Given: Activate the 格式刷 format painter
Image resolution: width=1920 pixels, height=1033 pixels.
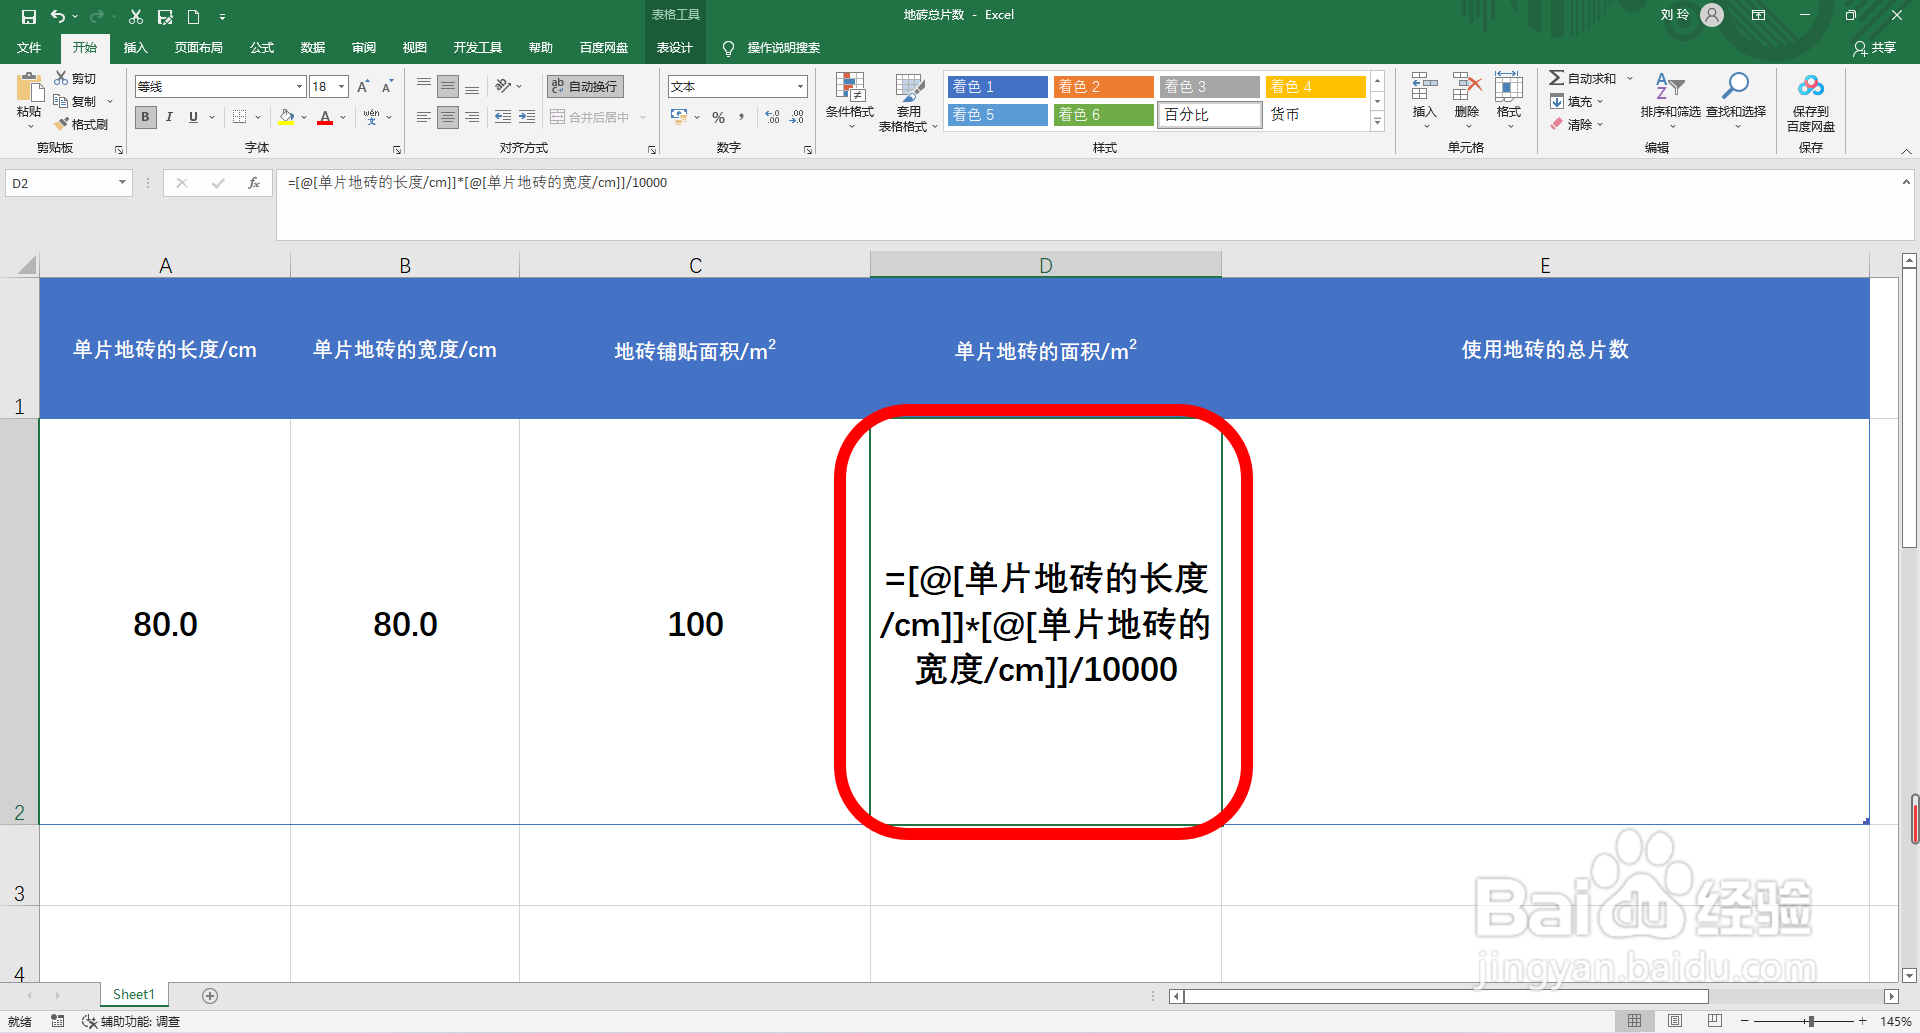Looking at the screenshot, I should [81, 124].
